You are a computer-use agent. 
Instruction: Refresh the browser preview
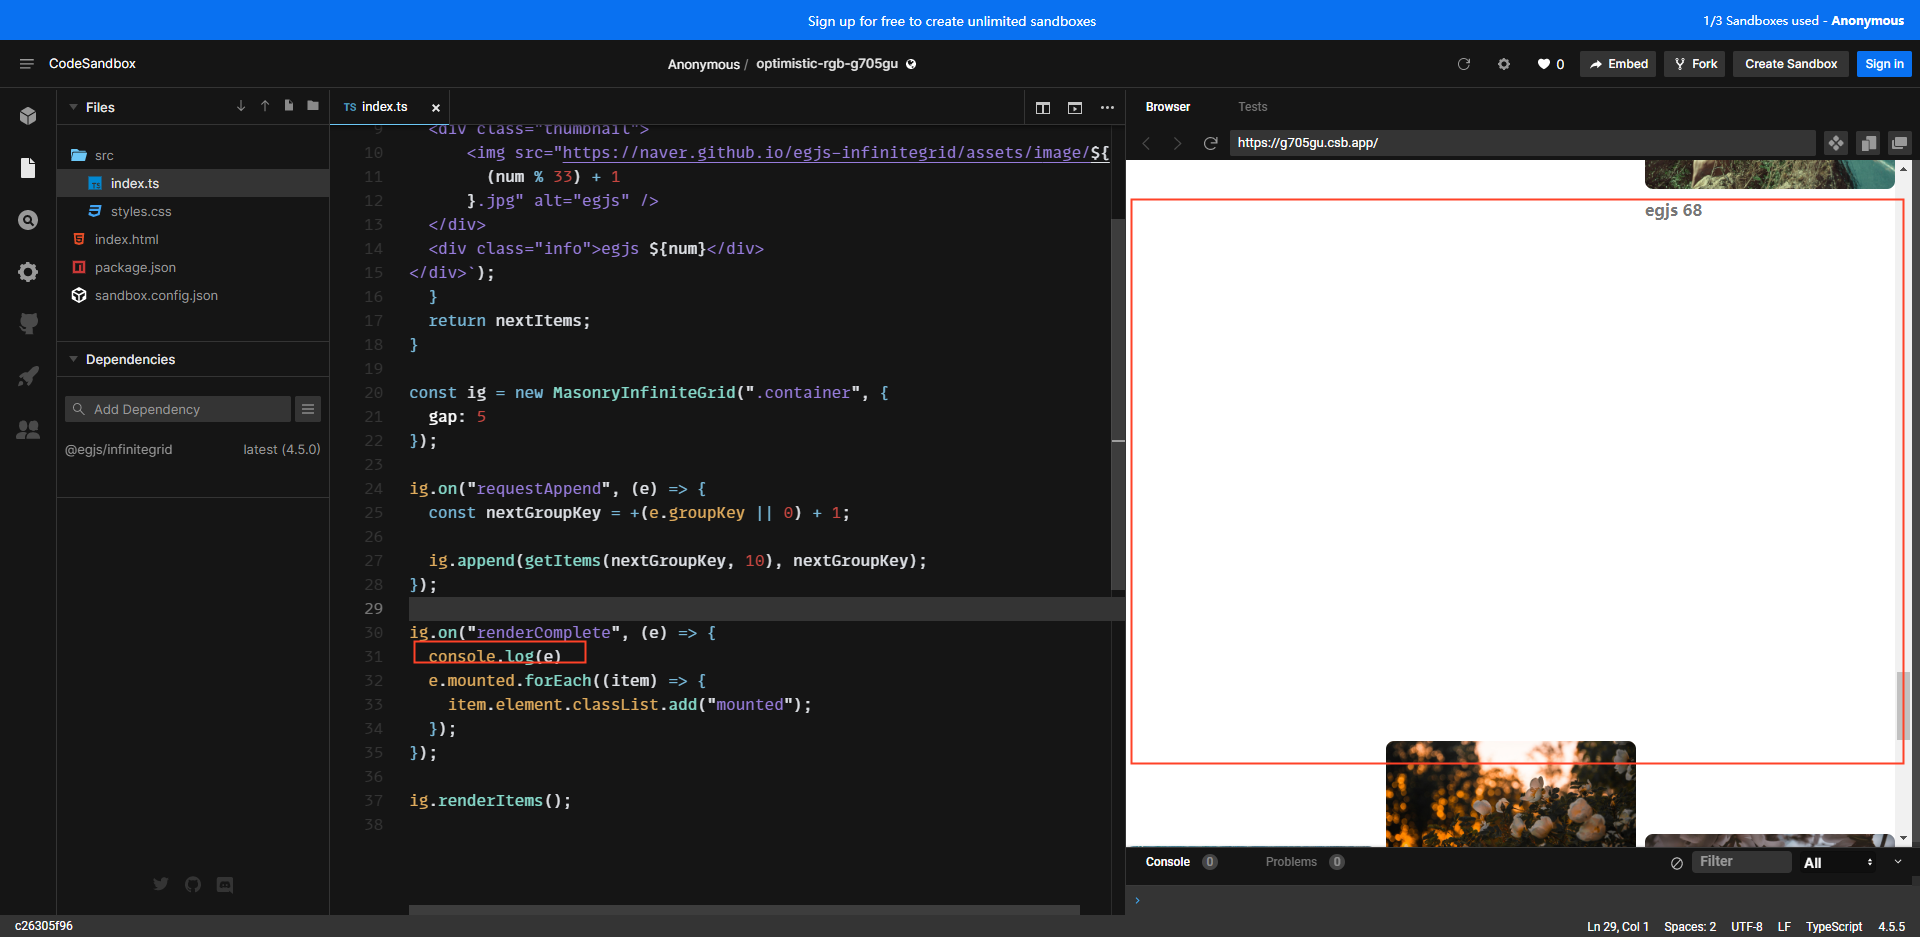1211,143
